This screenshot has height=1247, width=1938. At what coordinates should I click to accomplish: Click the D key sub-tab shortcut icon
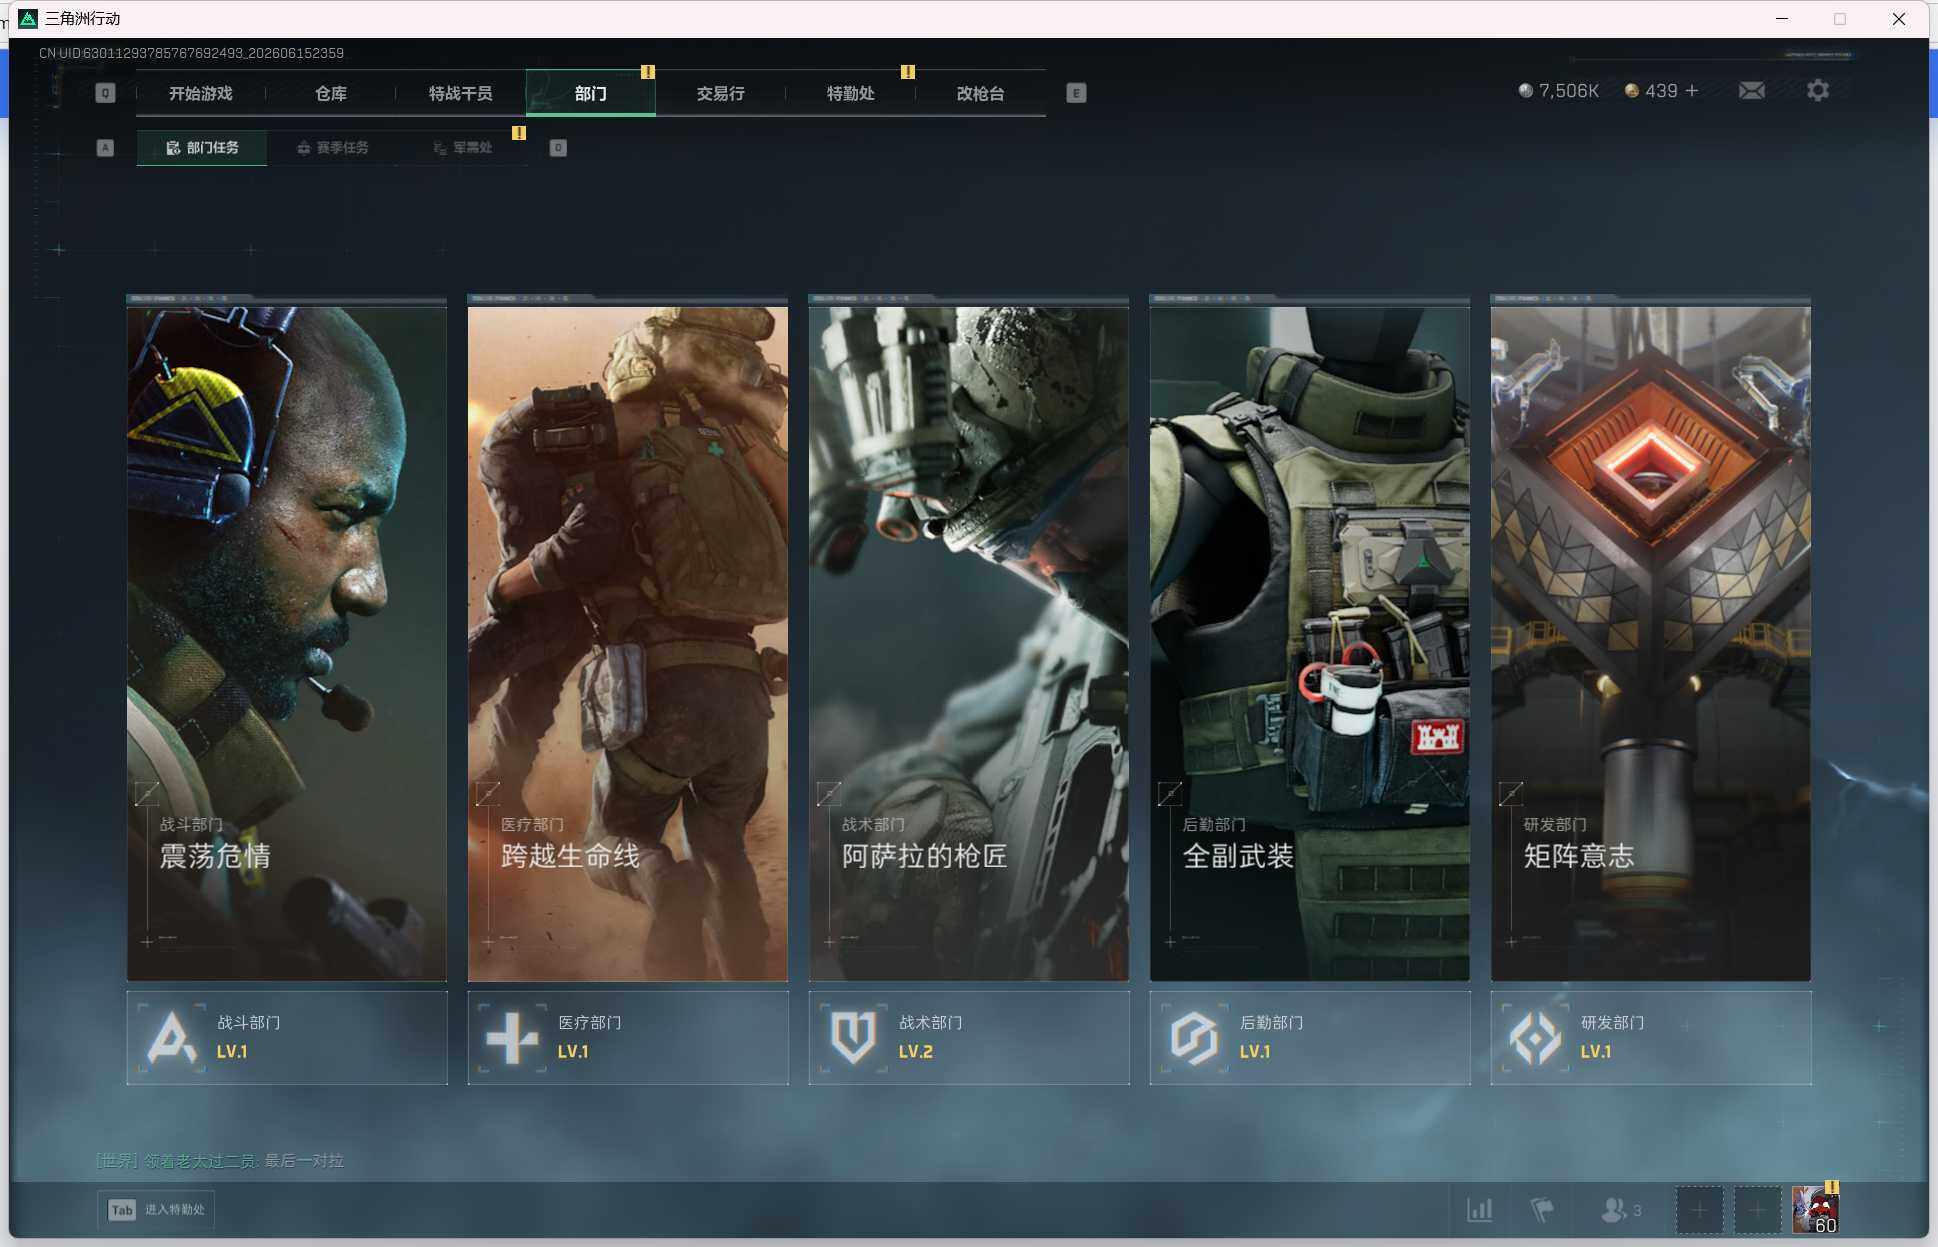click(x=558, y=148)
